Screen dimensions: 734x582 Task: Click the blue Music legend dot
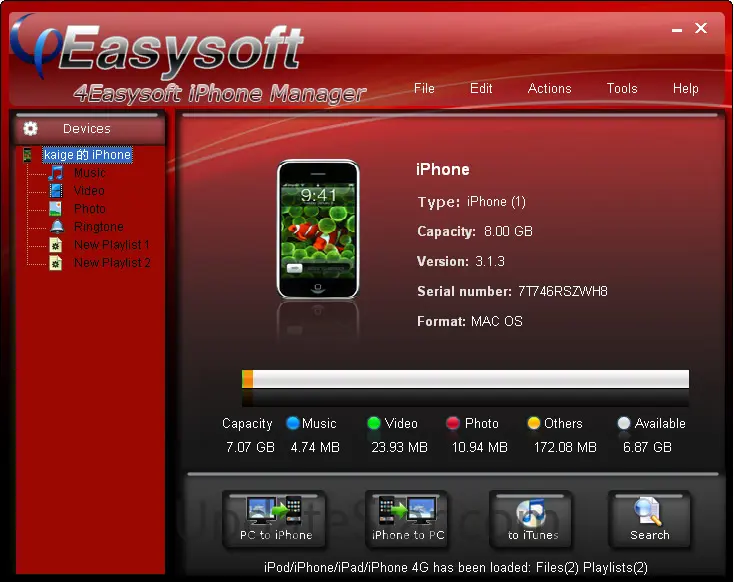[293, 423]
